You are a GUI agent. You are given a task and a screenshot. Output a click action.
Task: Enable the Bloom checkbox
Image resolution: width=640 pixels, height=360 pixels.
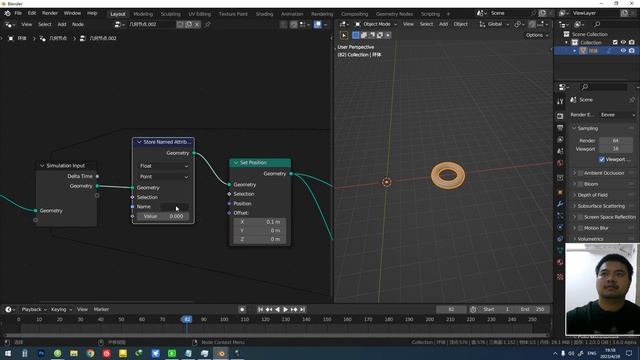[x=580, y=184]
